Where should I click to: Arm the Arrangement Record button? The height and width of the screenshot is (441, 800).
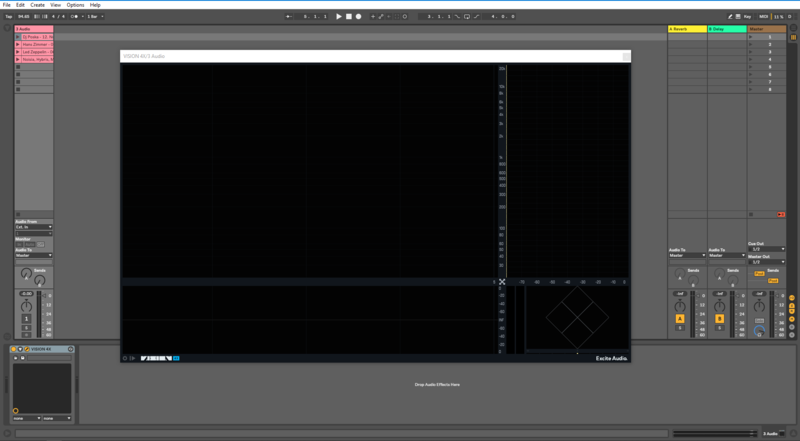click(358, 16)
